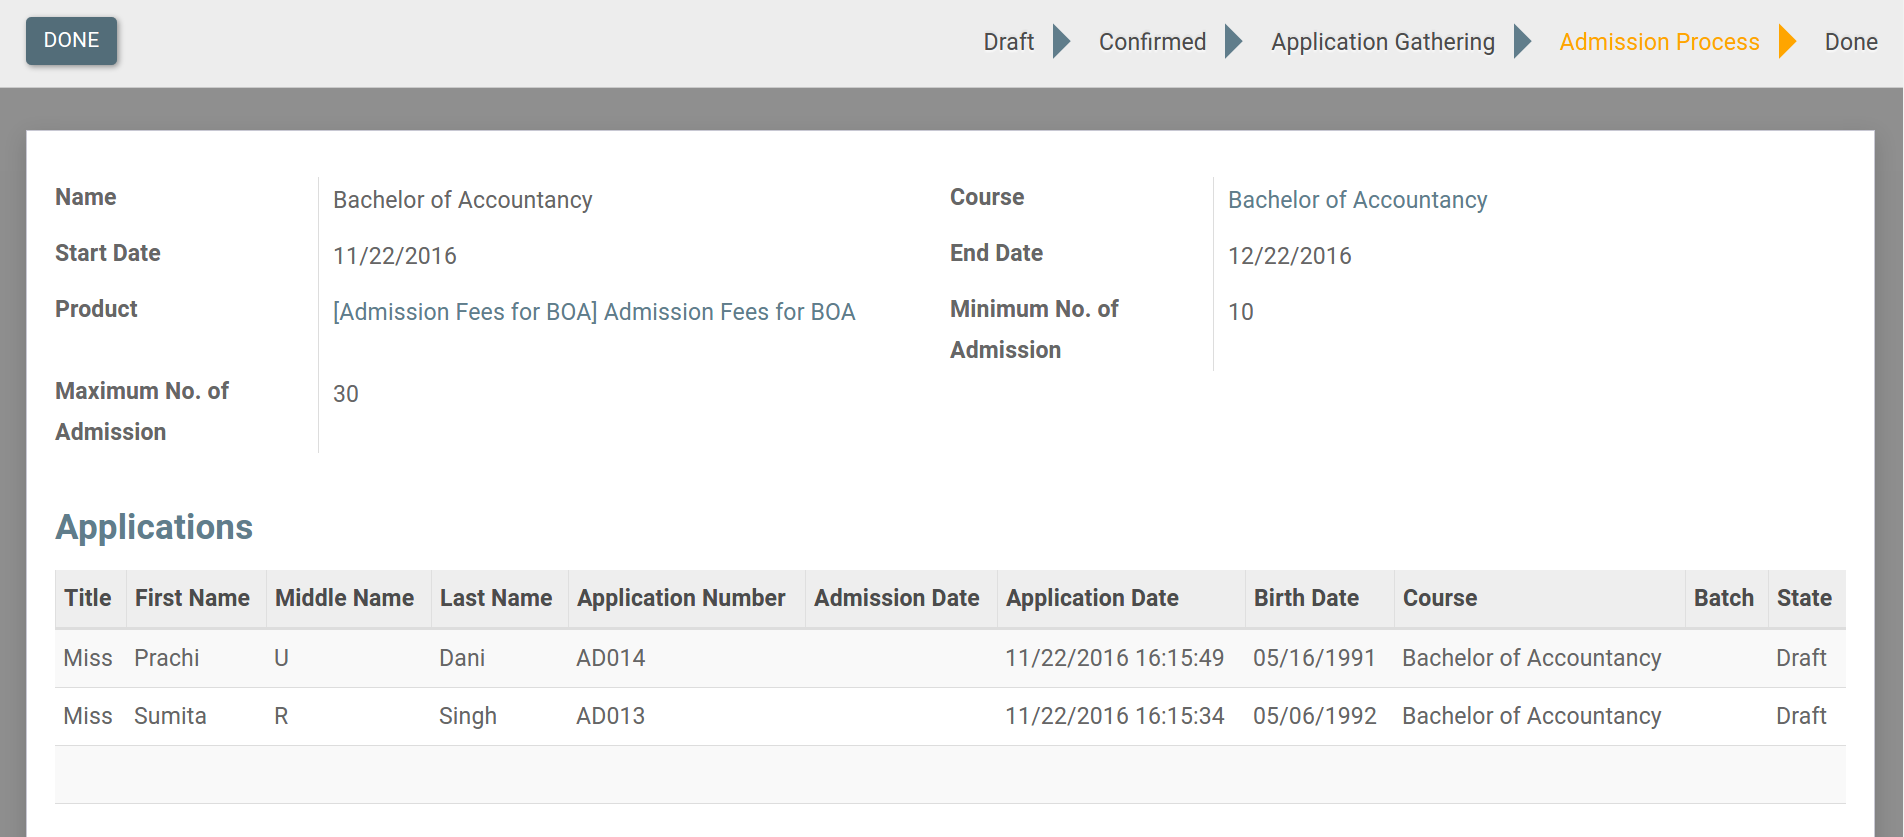Sort applications by Title column
The width and height of the screenshot is (1904, 837).
(x=88, y=598)
